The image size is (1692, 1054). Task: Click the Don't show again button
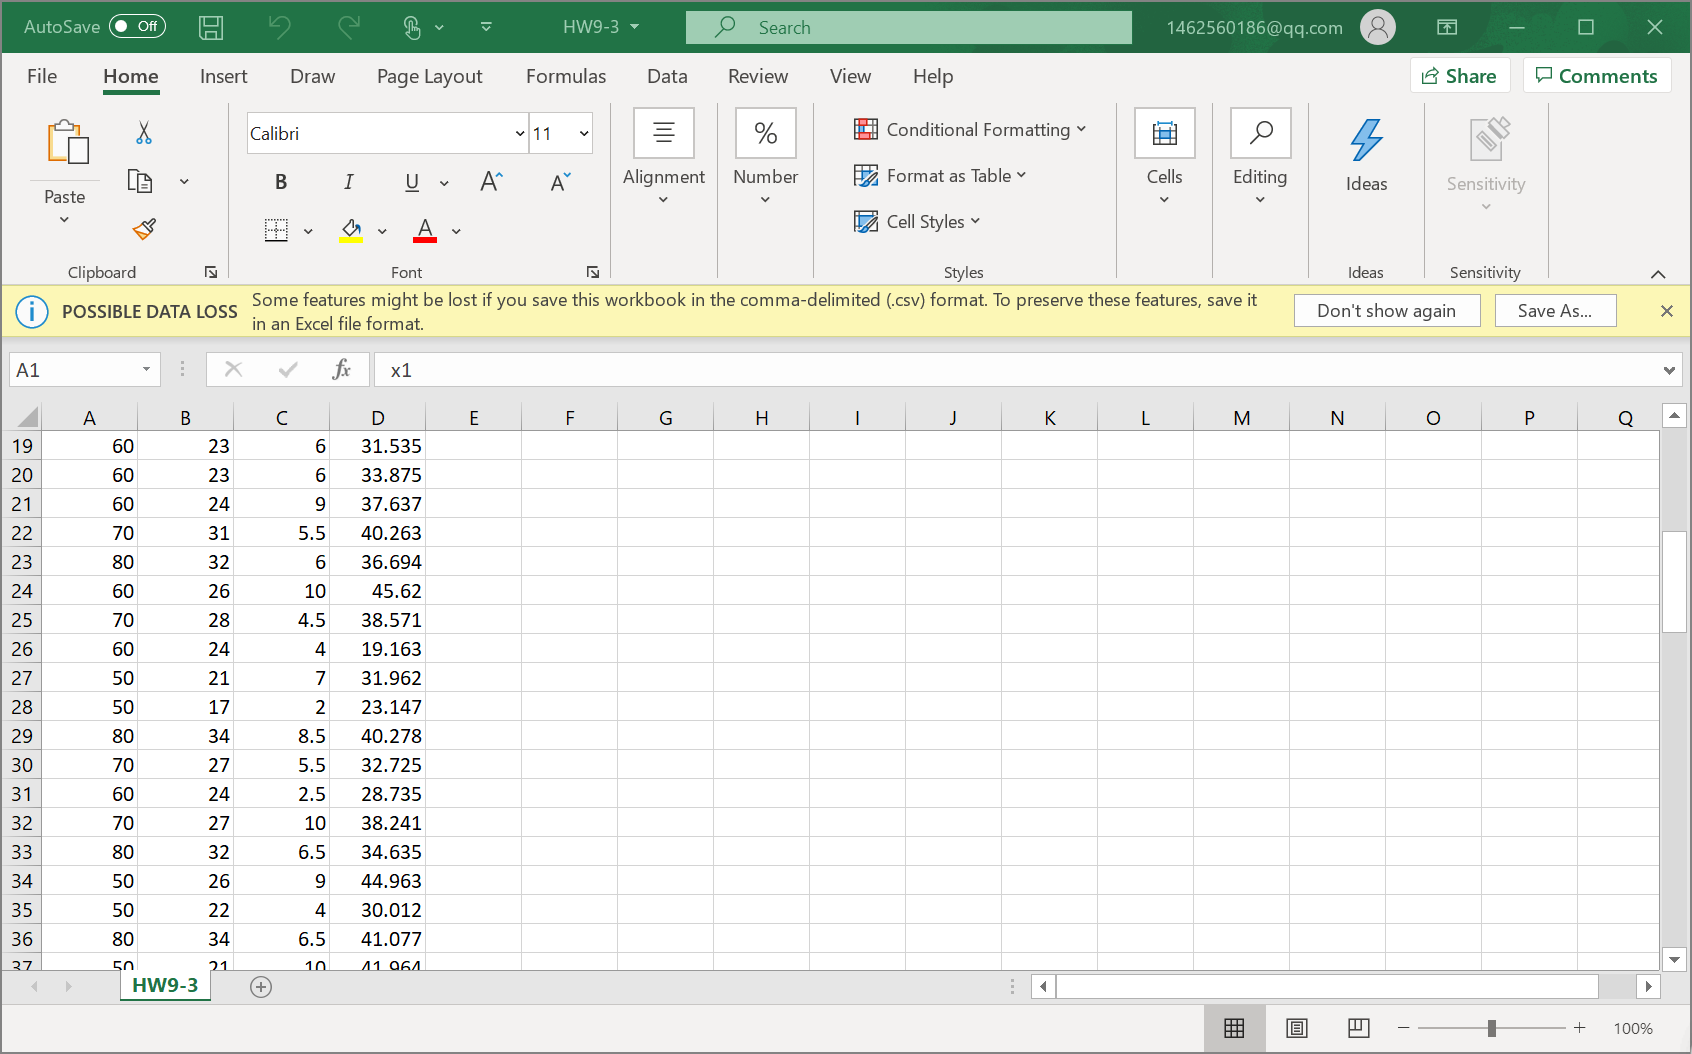point(1387,310)
